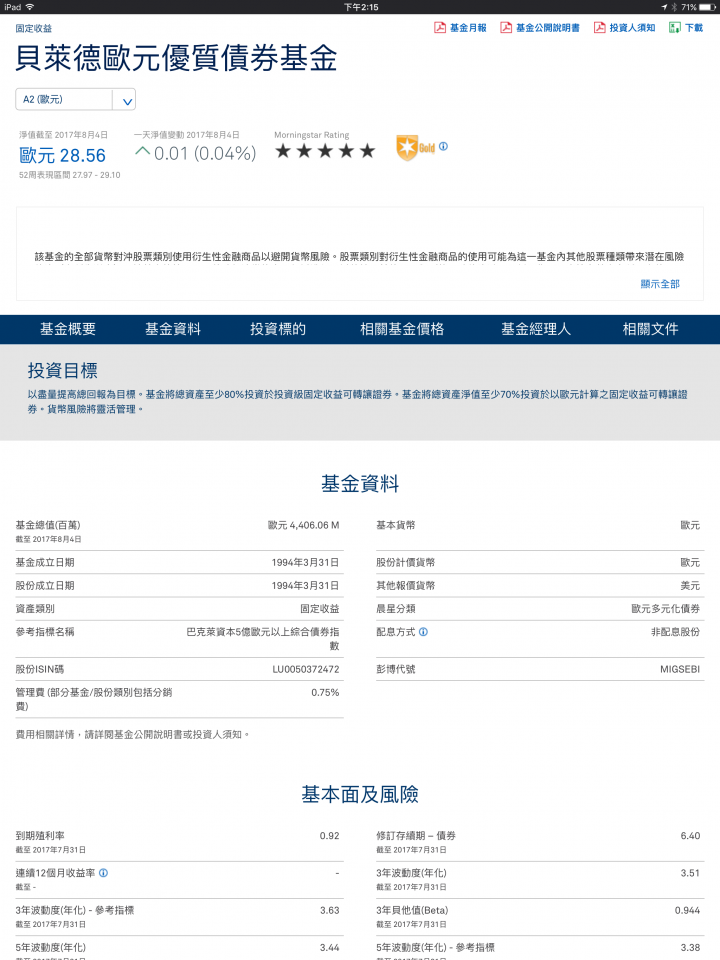This screenshot has height=960, width=720.
Task: Open the 基金公開說明書 link
Action: 547,28
